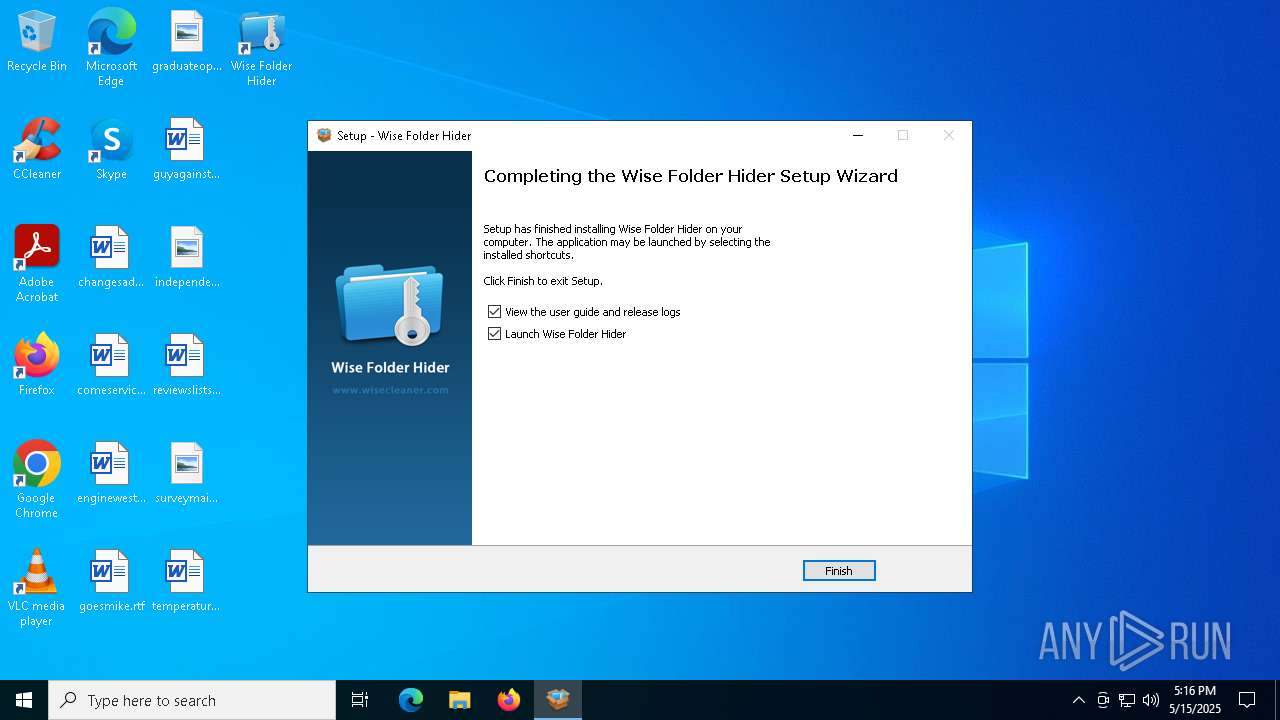Launch Edge from the taskbar
1280x720 pixels.
tap(411, 700)
